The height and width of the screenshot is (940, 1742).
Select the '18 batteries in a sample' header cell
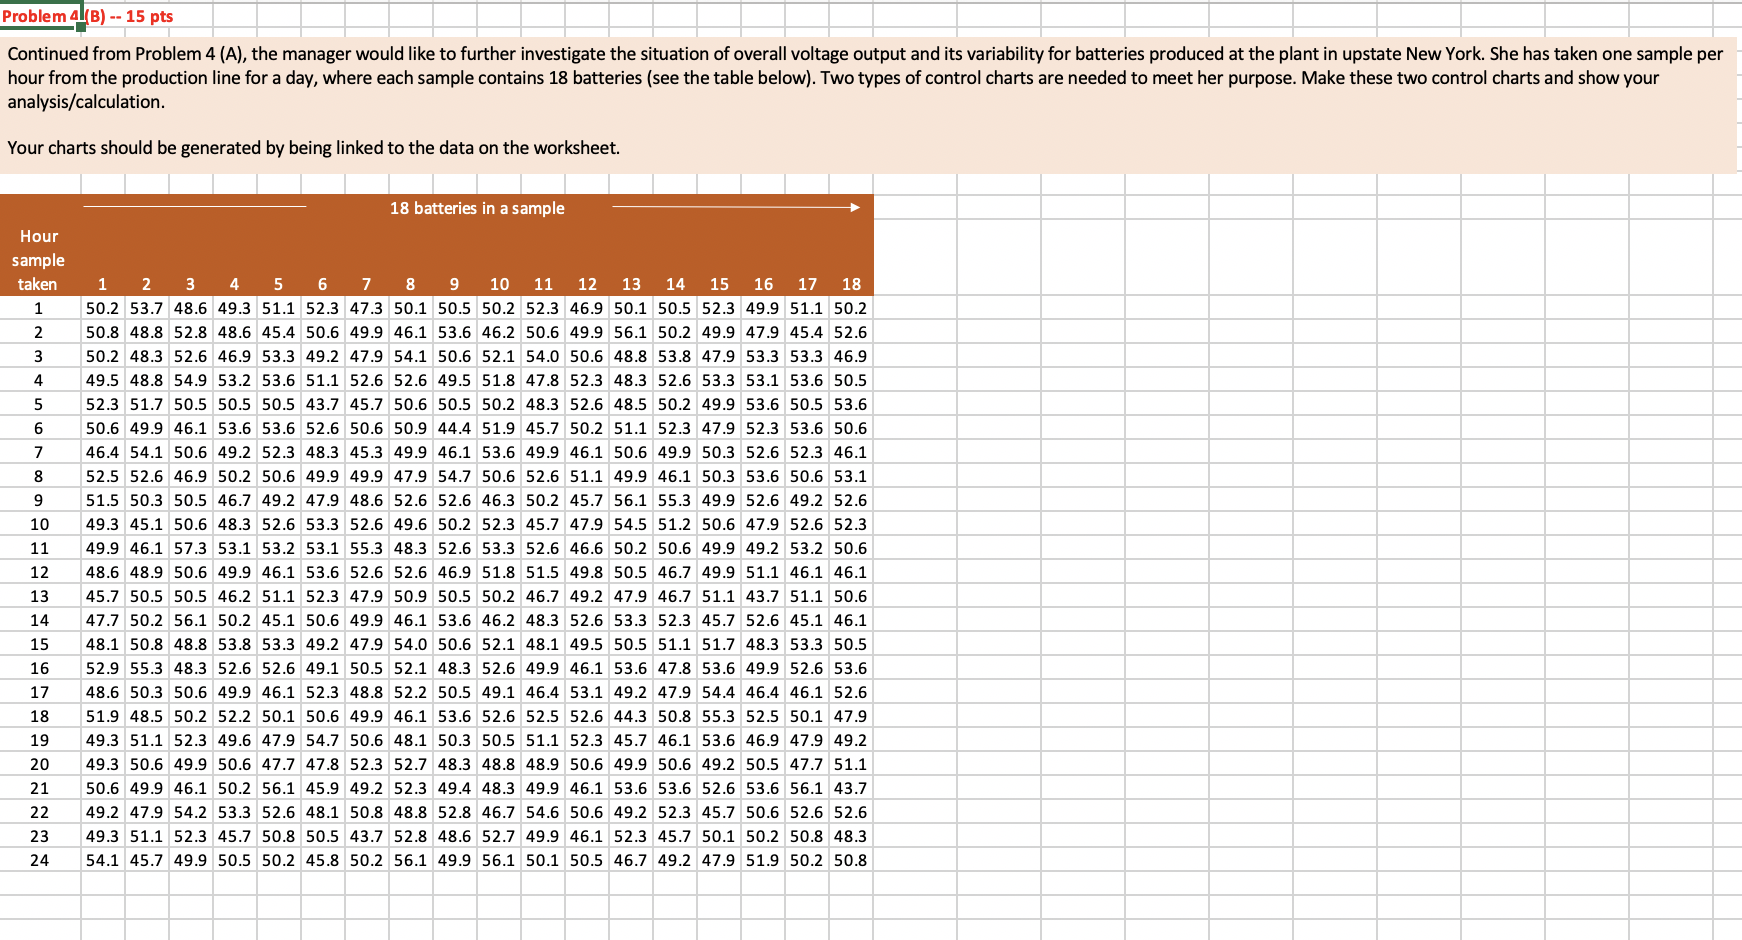click(x=477, y=208)
